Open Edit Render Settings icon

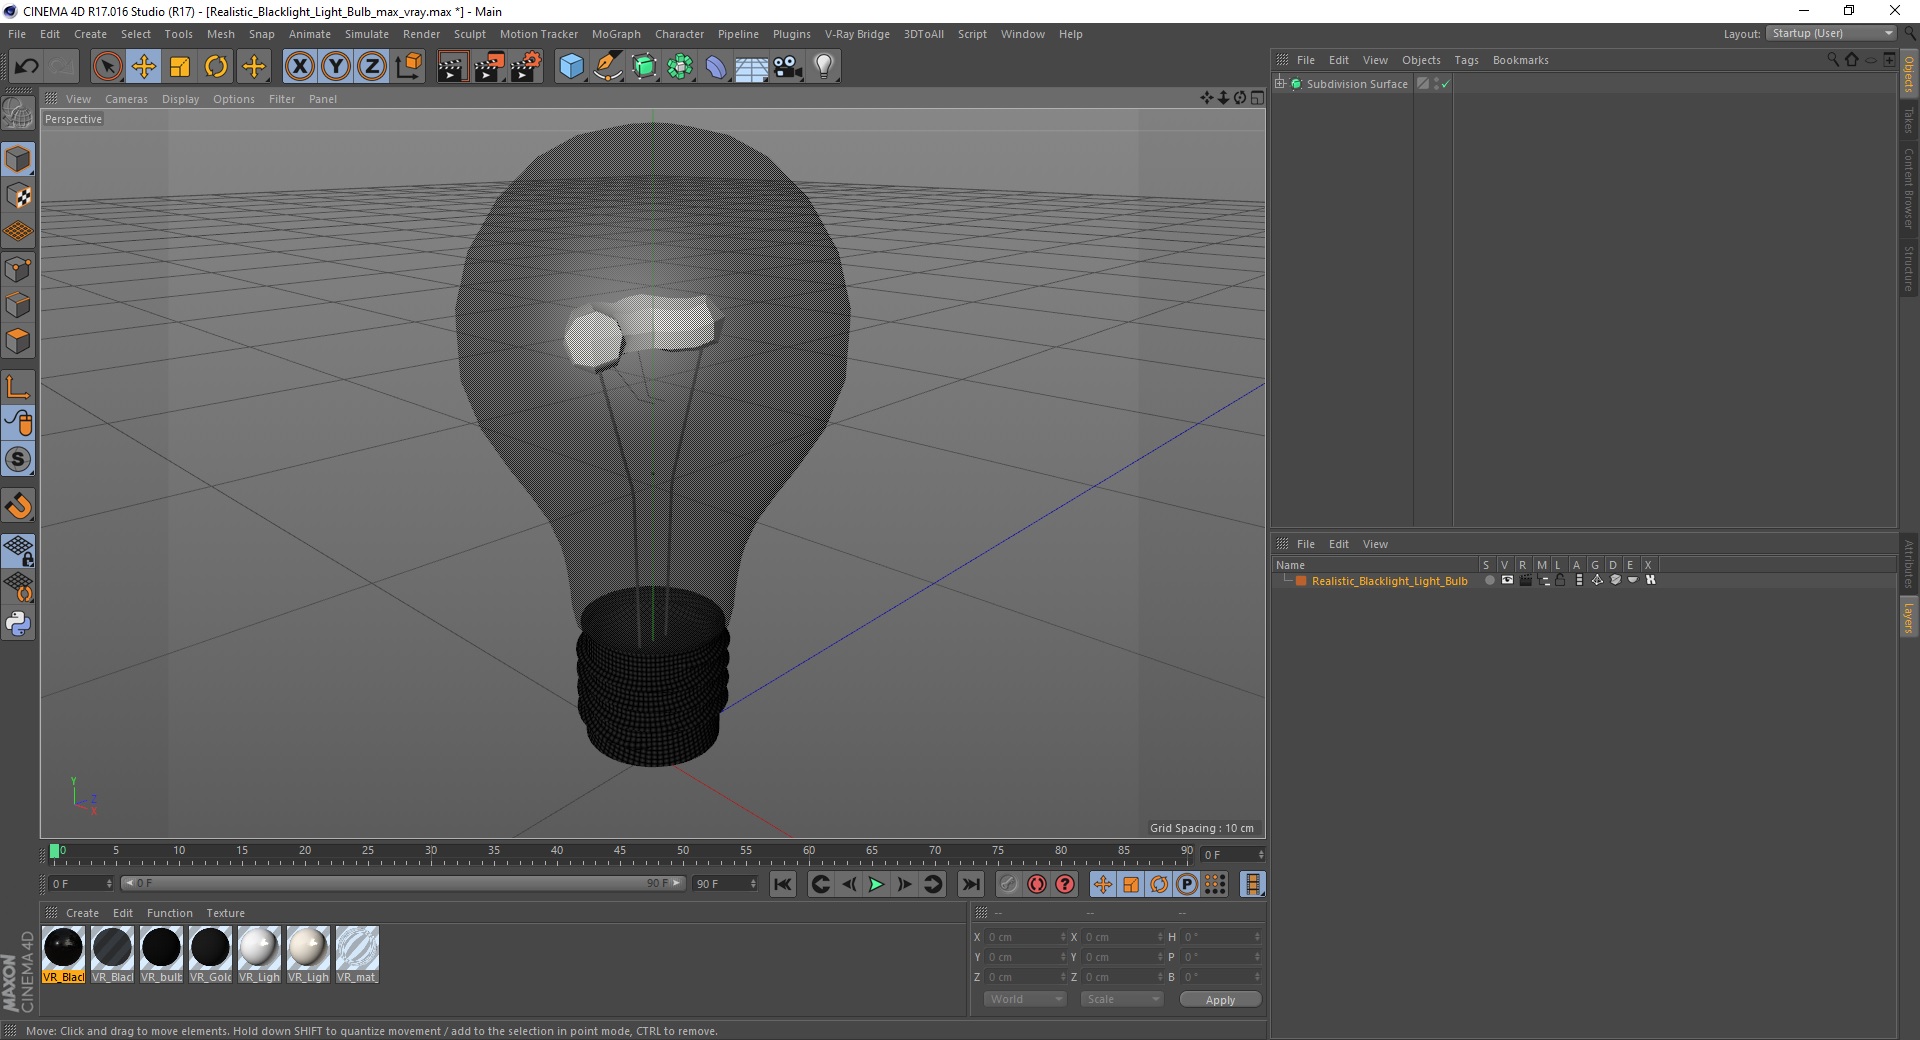click(526, 67)
